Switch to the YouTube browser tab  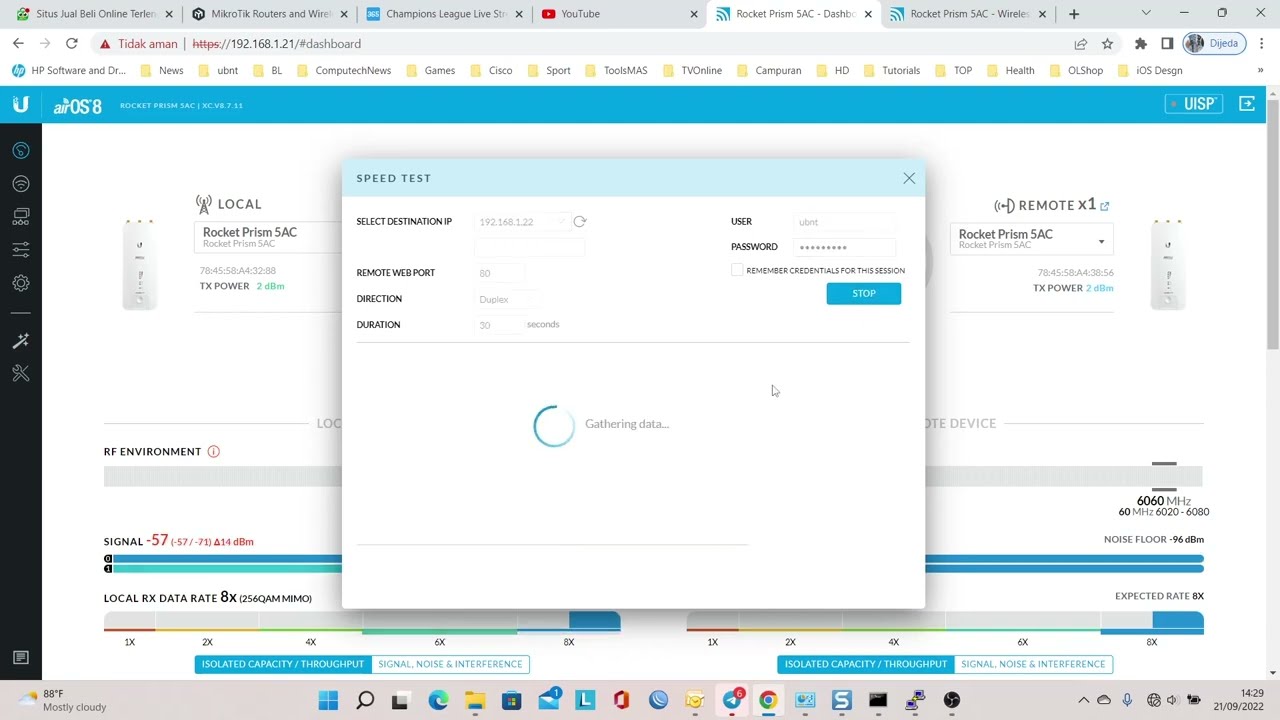coord(616,14)
